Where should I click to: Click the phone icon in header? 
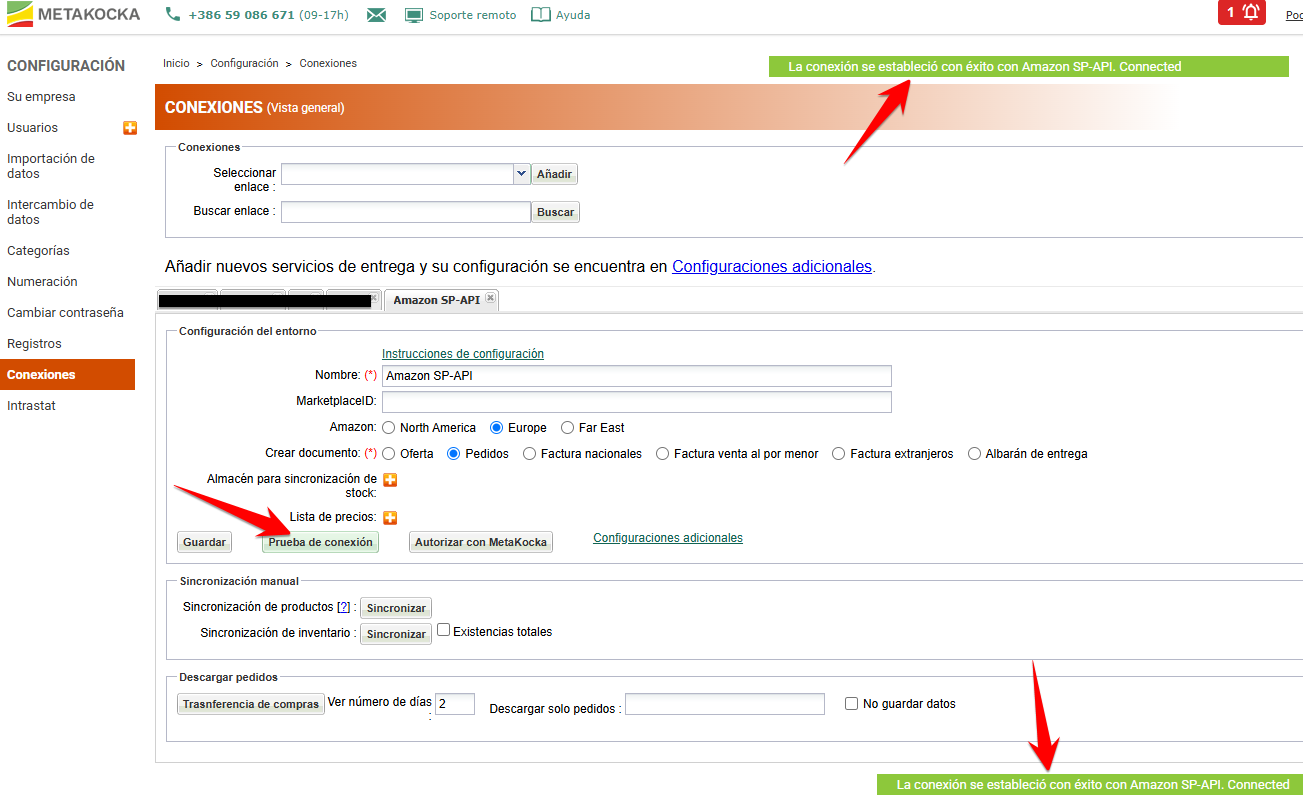point(173,15)
